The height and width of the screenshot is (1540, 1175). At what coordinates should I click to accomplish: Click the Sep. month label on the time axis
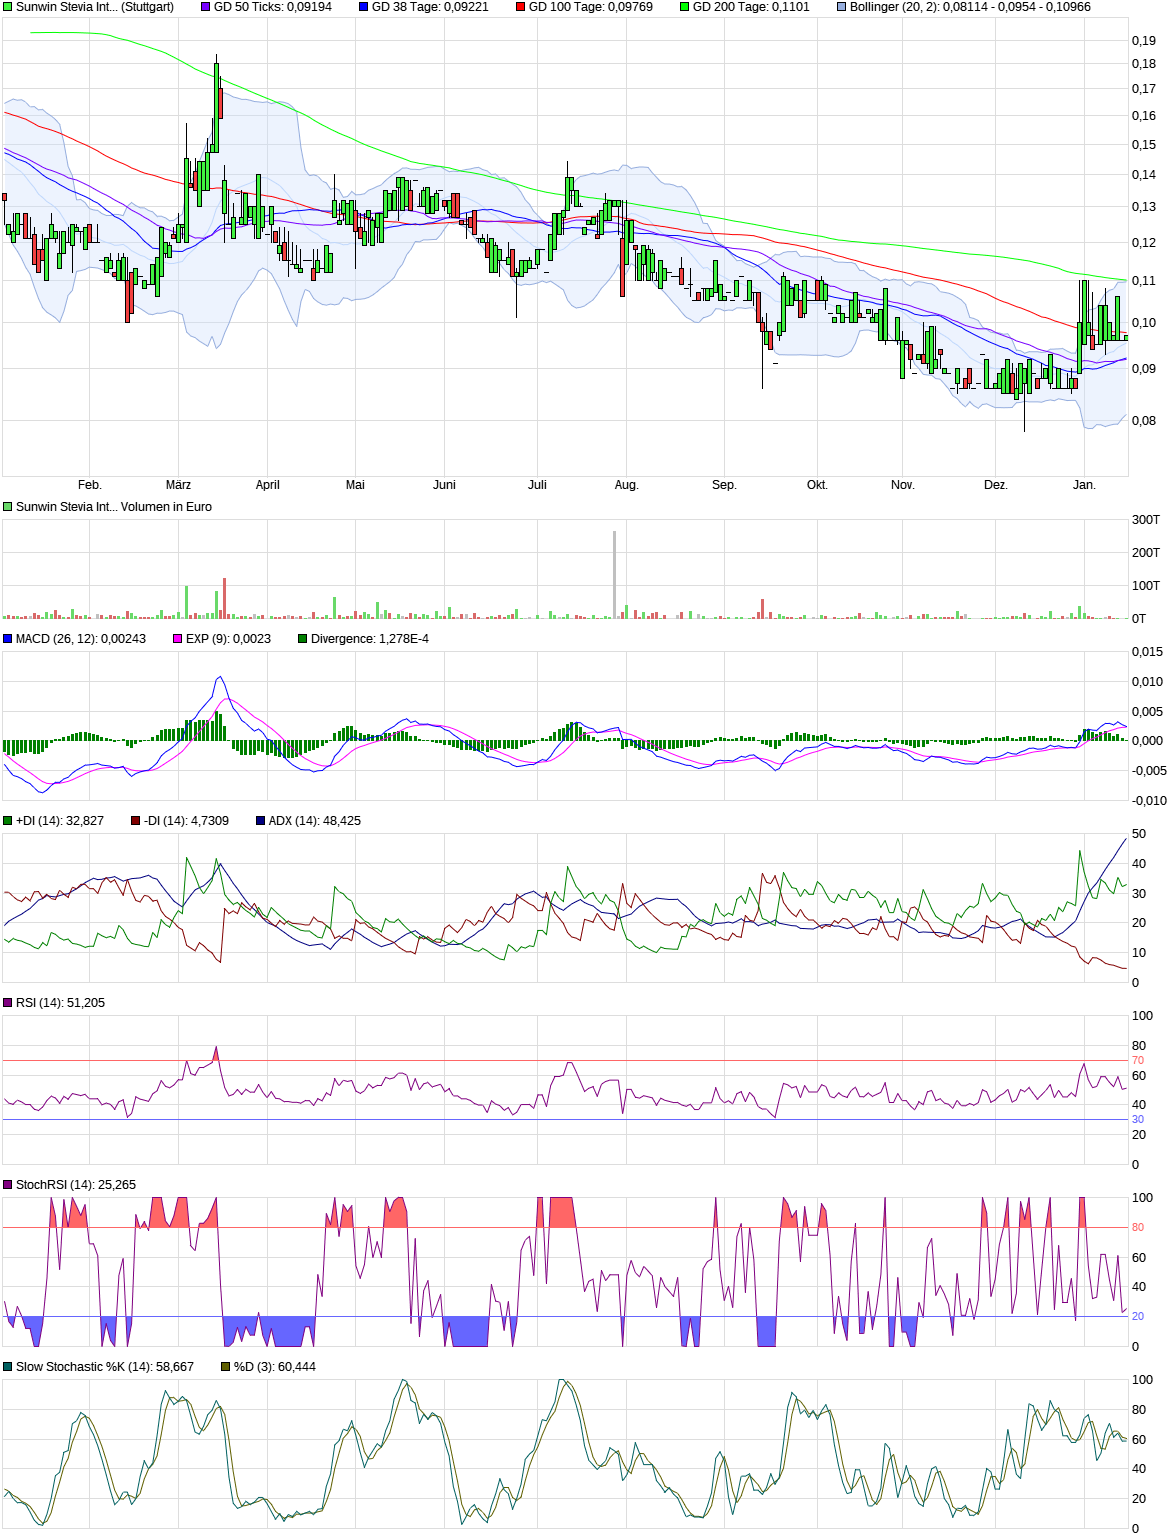(x=724, y=485)
